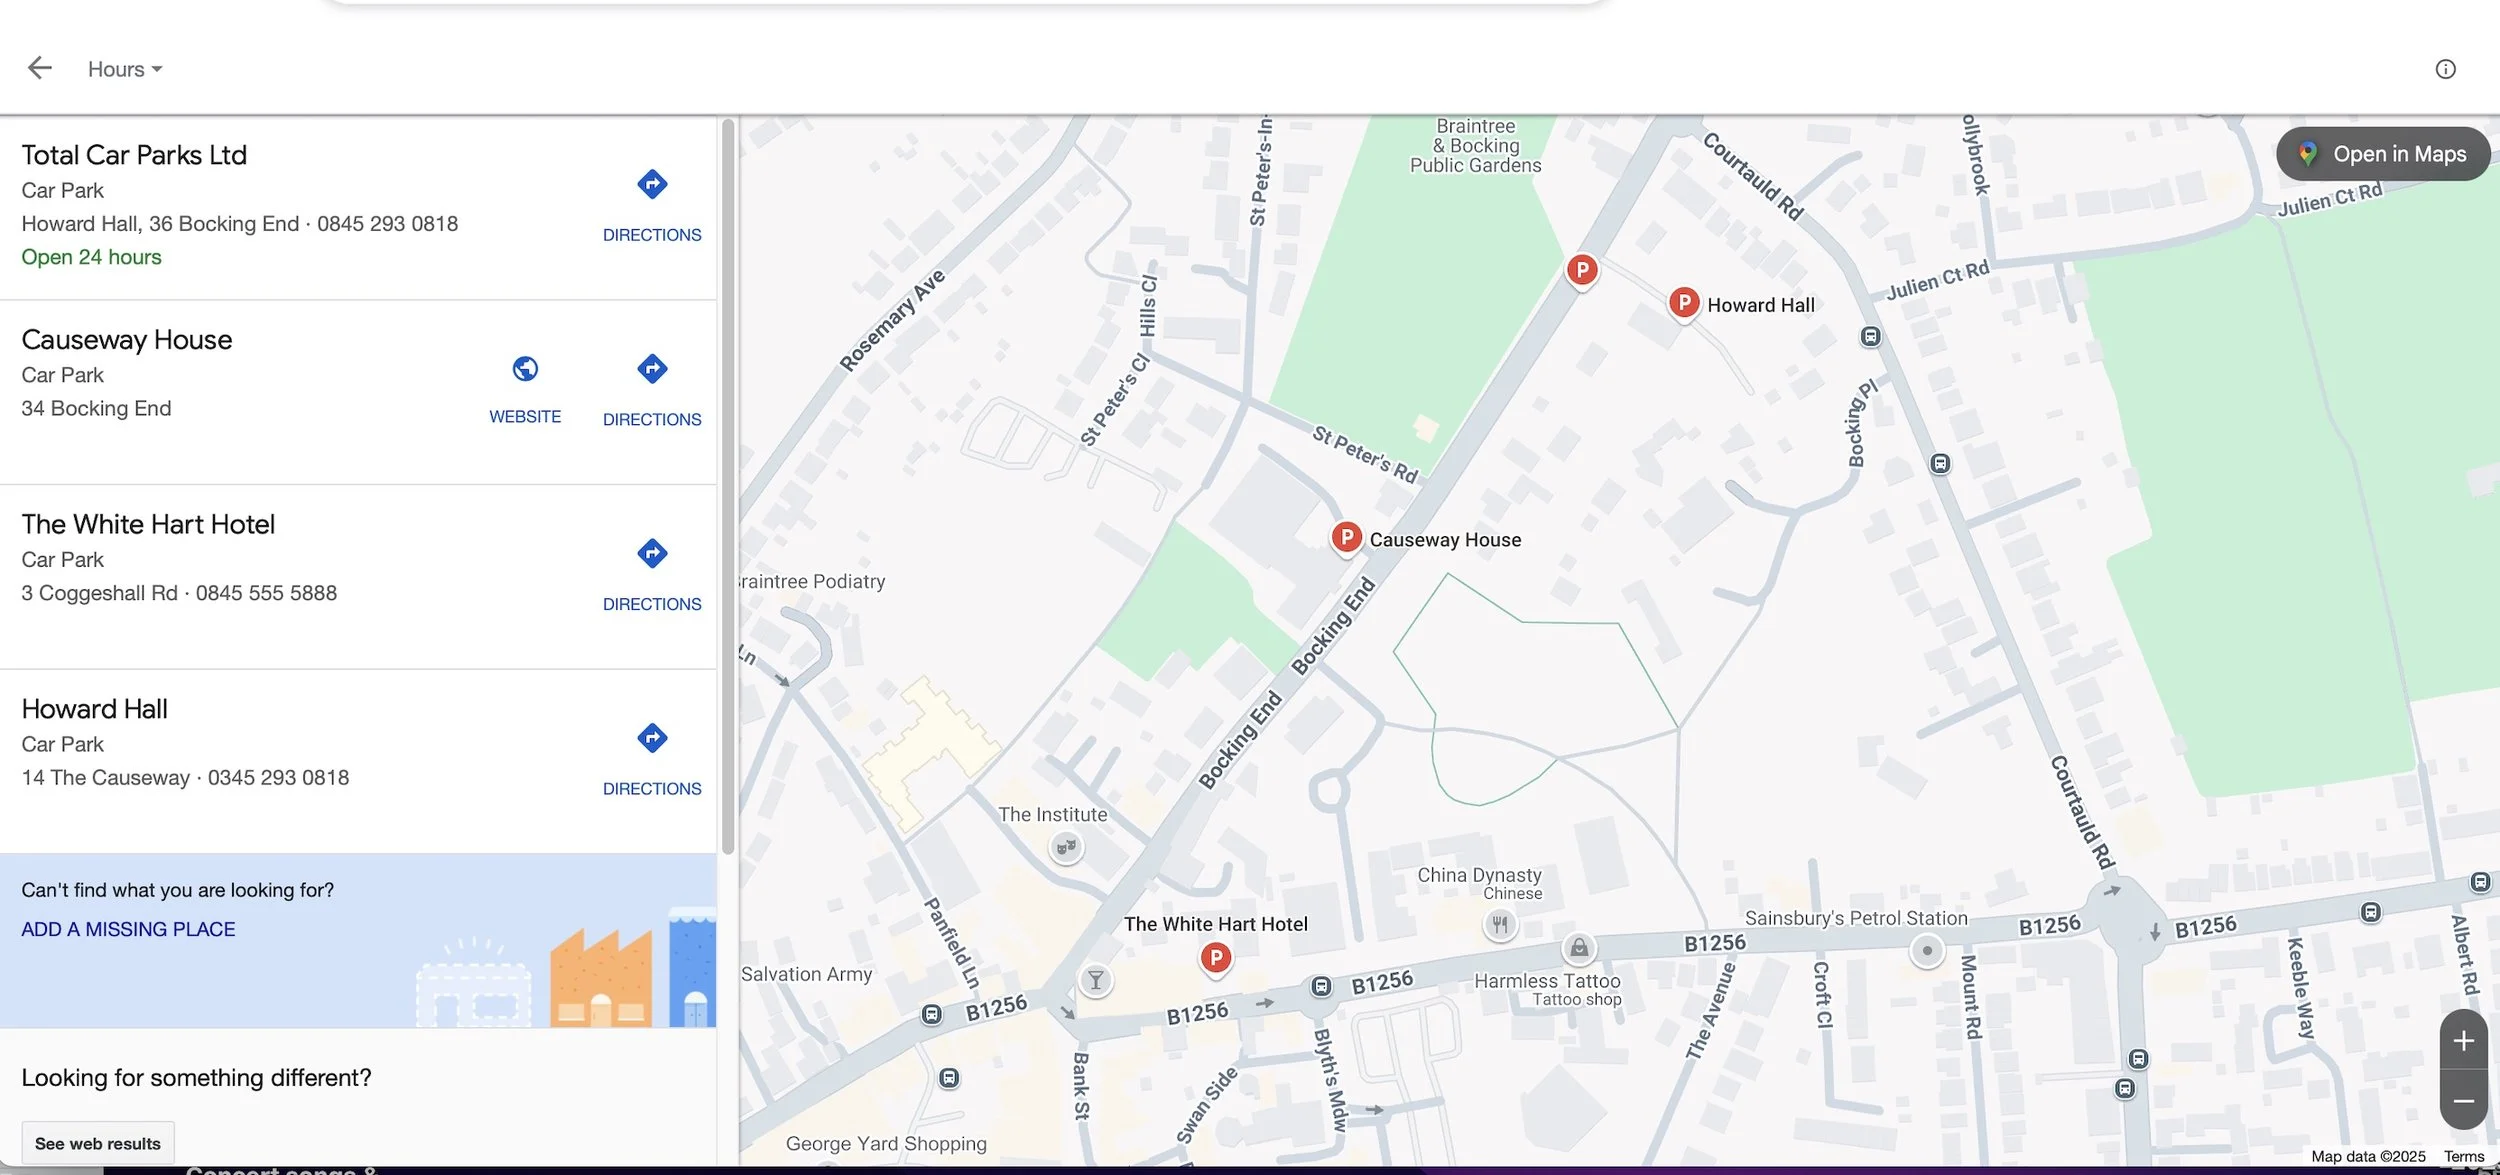Get directions to The White Hart Hotel
Image resolution: width=2500 pixels, height=1175 pixels.
[652, 573]
